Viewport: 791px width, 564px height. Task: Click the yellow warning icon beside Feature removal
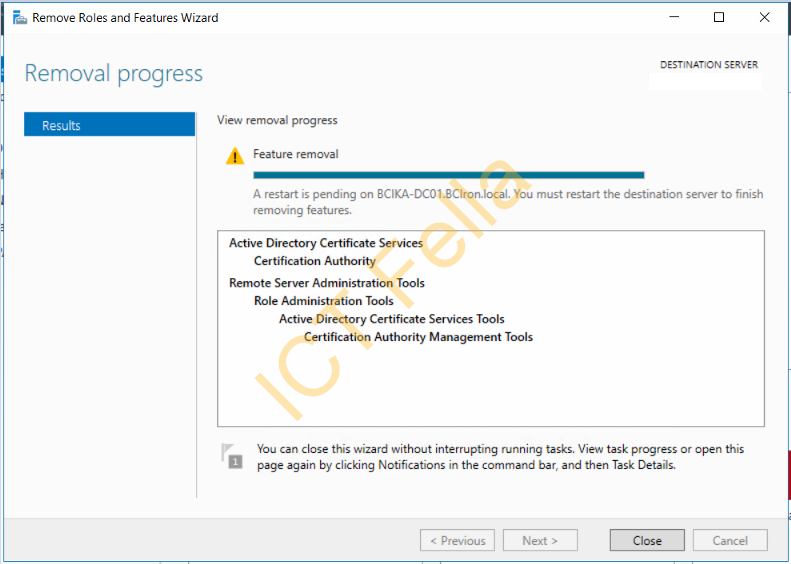click(x=235, y=156)
